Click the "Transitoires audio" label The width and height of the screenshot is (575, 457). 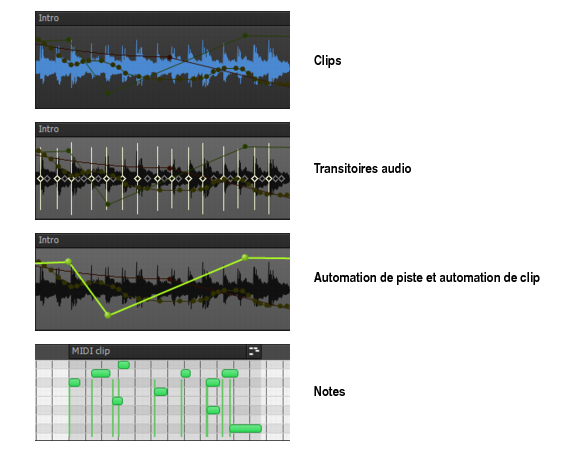362,168
